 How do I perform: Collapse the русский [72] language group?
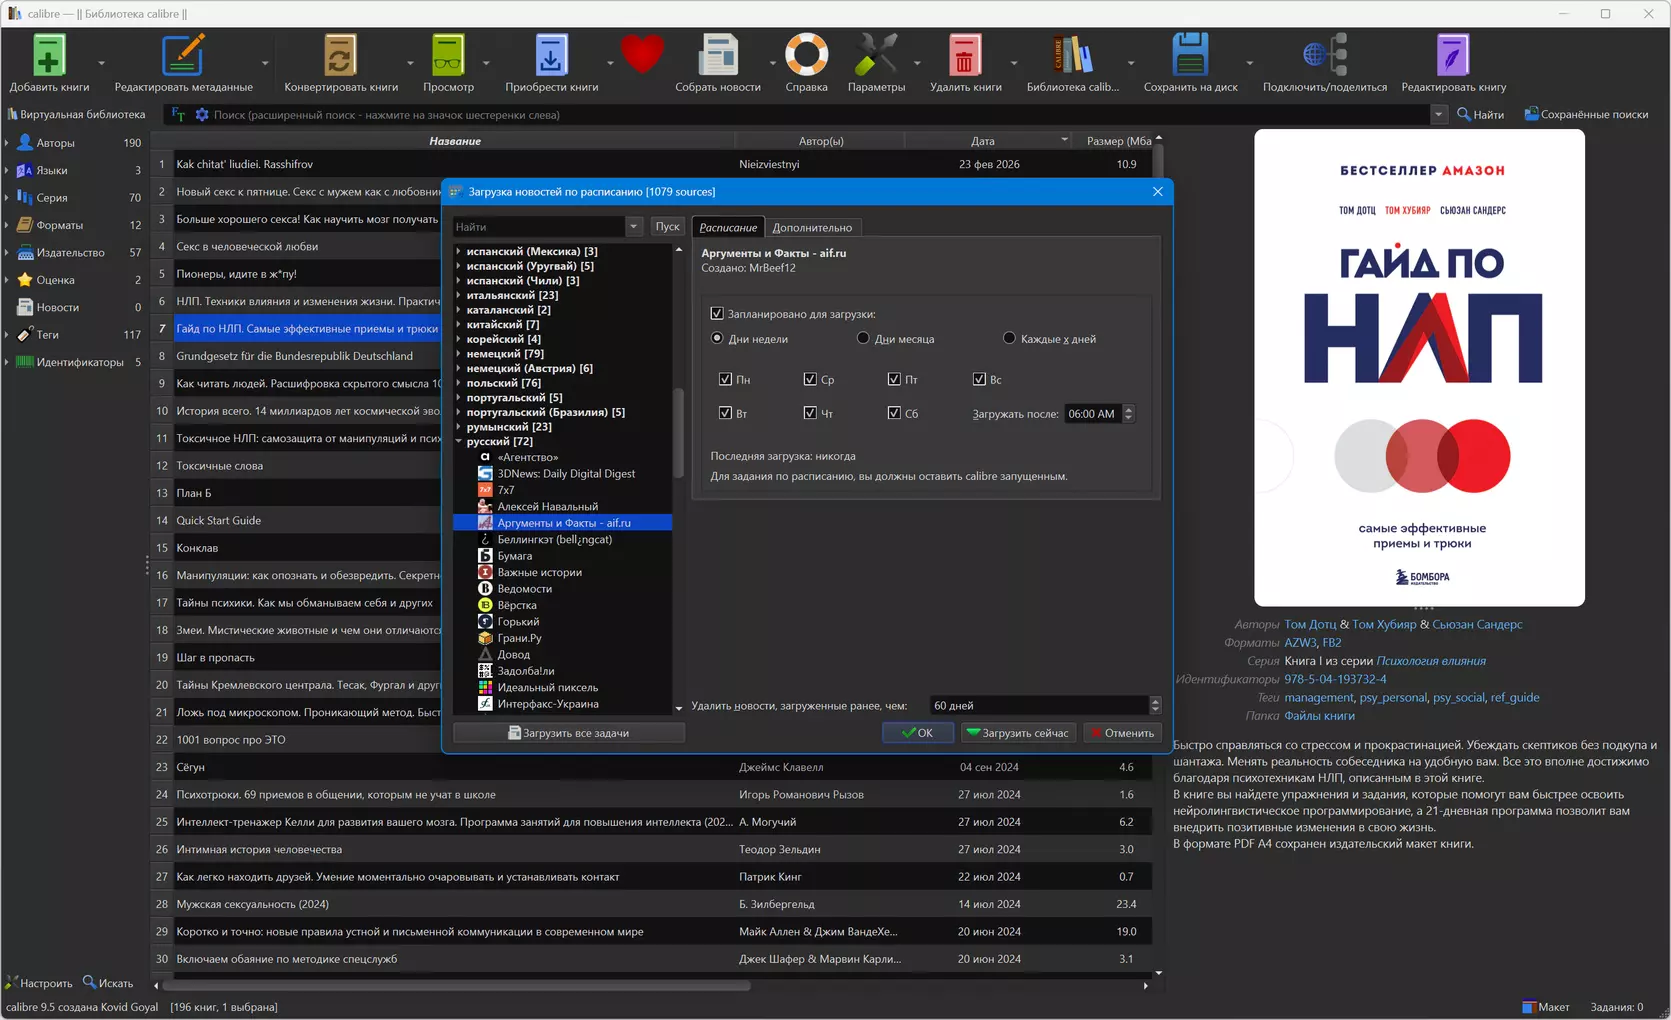pos(459,441)
